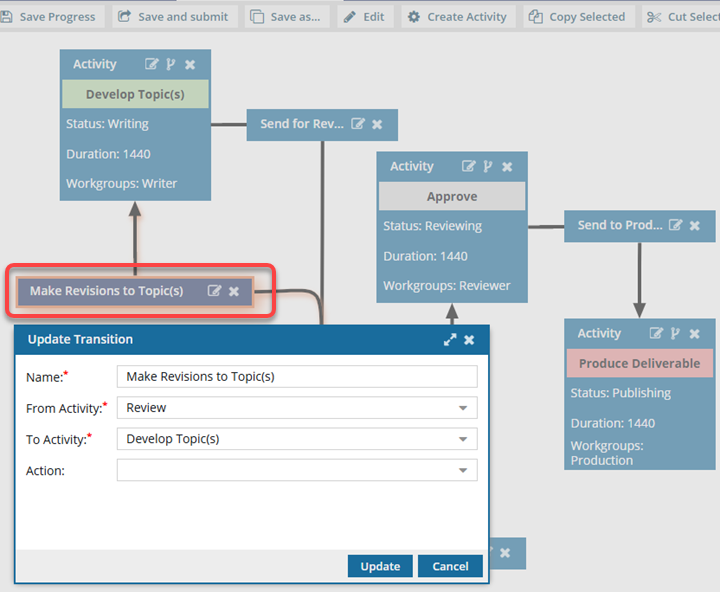
Task: Select Create Activity in toolbar
Action: tap(458, 17)
